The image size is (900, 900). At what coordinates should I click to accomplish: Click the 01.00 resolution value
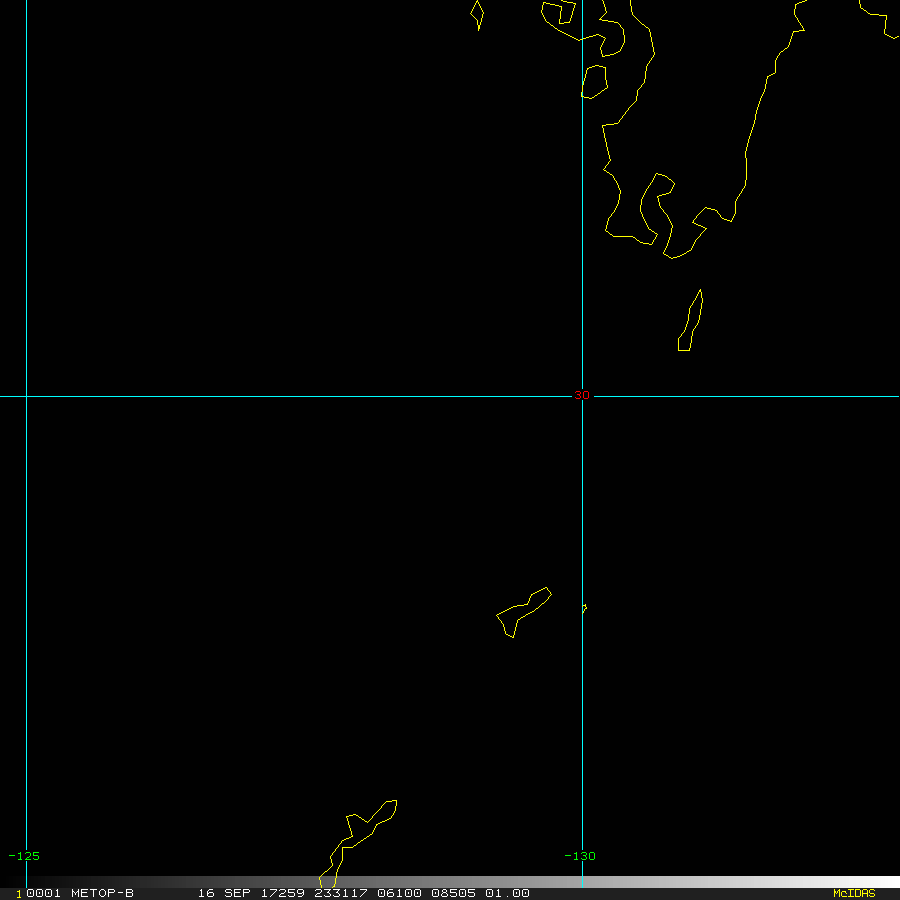[507, 893]
